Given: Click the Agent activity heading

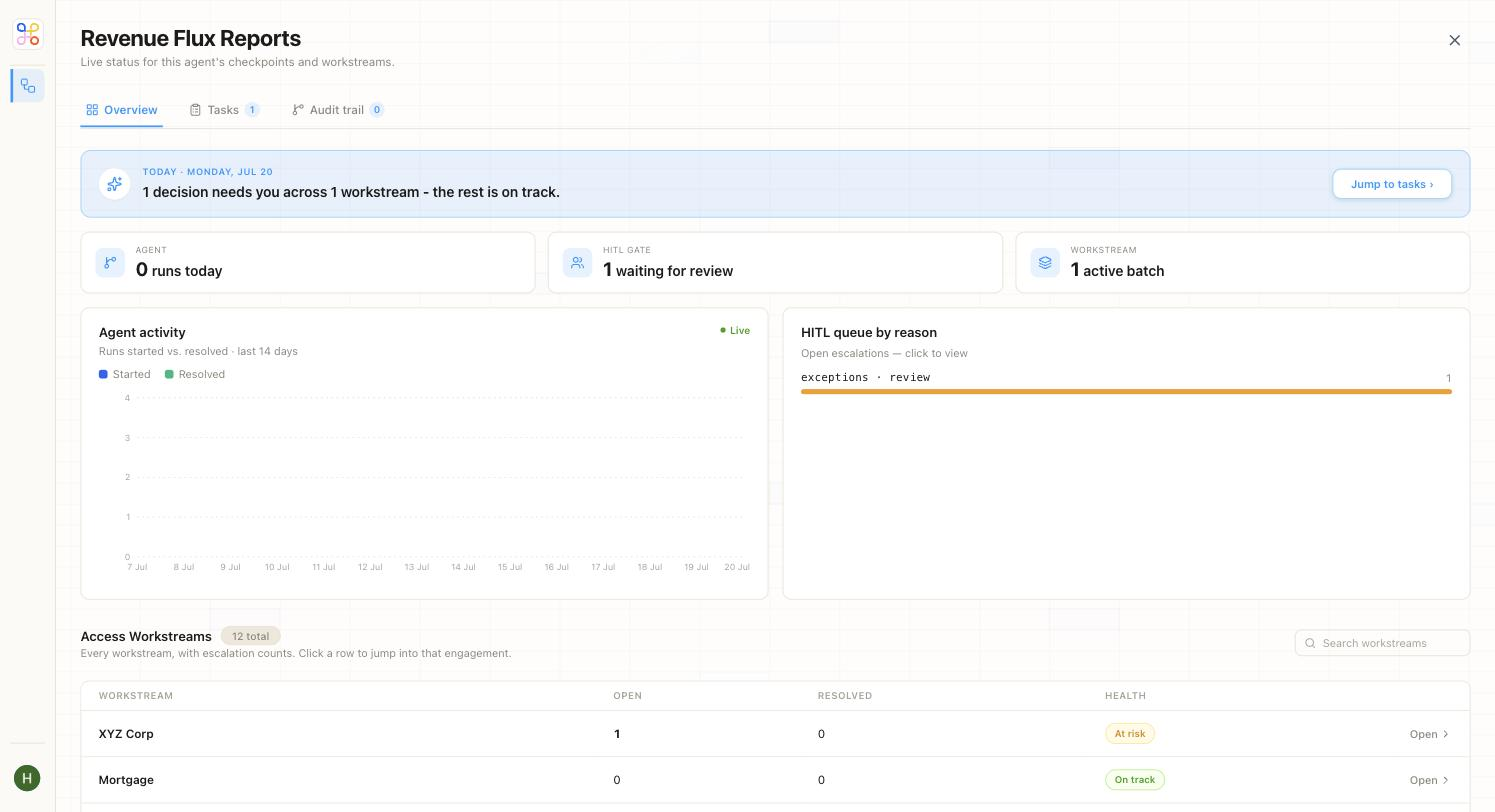Looking at the screenshot, I should (142, 332).
